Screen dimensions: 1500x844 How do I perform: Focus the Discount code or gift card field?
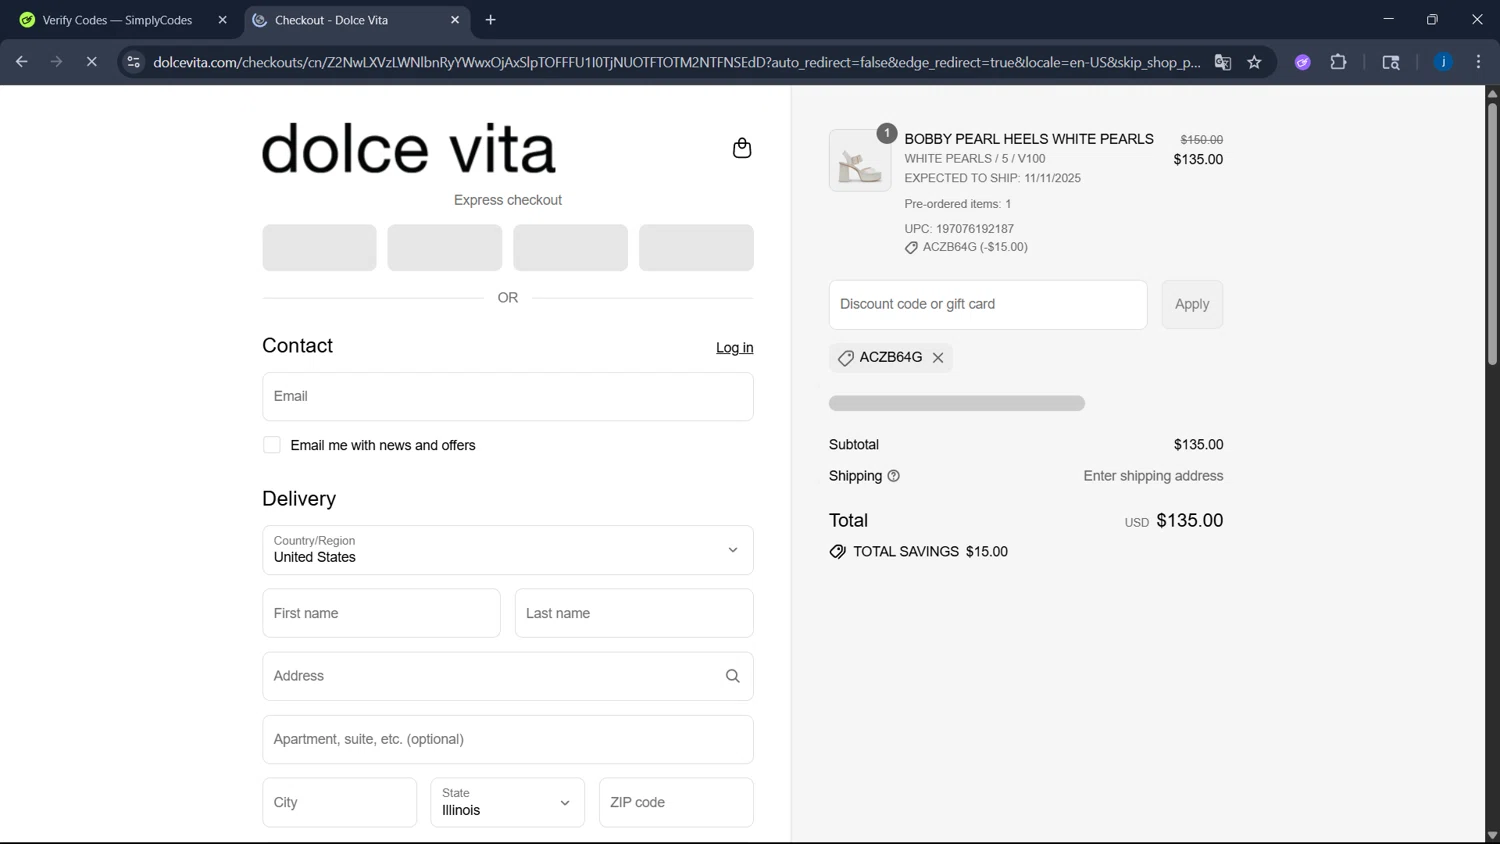coord(988,304)
